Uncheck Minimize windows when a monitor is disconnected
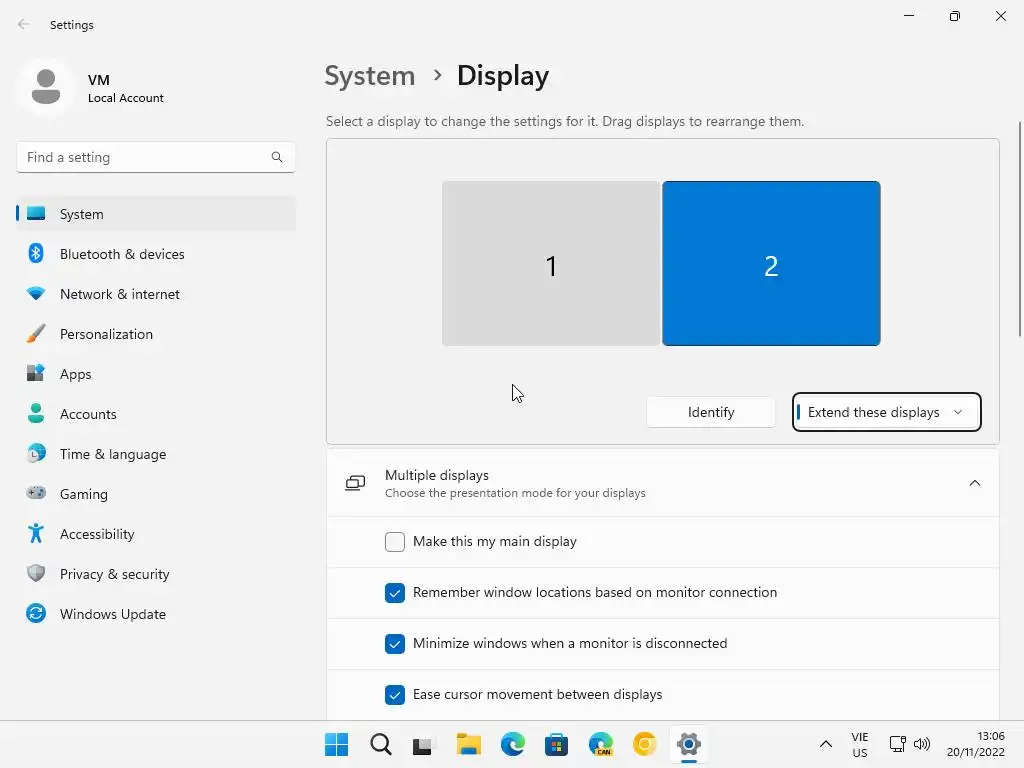 [394, 643]
